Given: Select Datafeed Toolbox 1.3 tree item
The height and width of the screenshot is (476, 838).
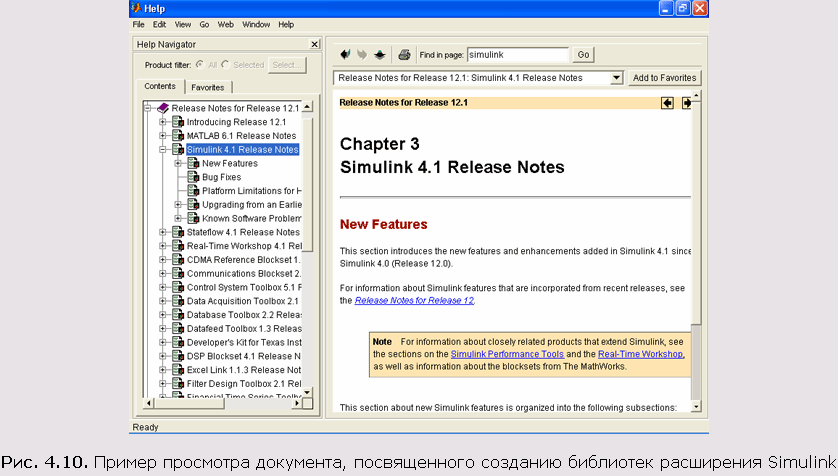Looking at the screenshot, I should pos(244,329).
